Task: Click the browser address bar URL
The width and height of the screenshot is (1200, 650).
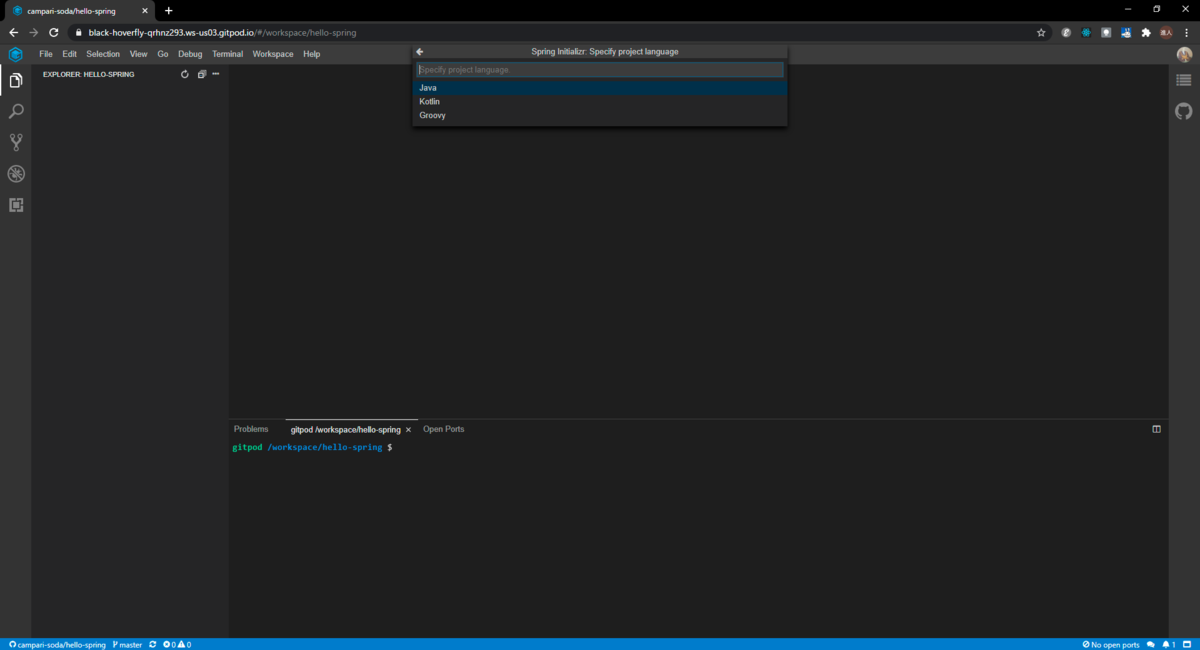Action: pos(222,32)
